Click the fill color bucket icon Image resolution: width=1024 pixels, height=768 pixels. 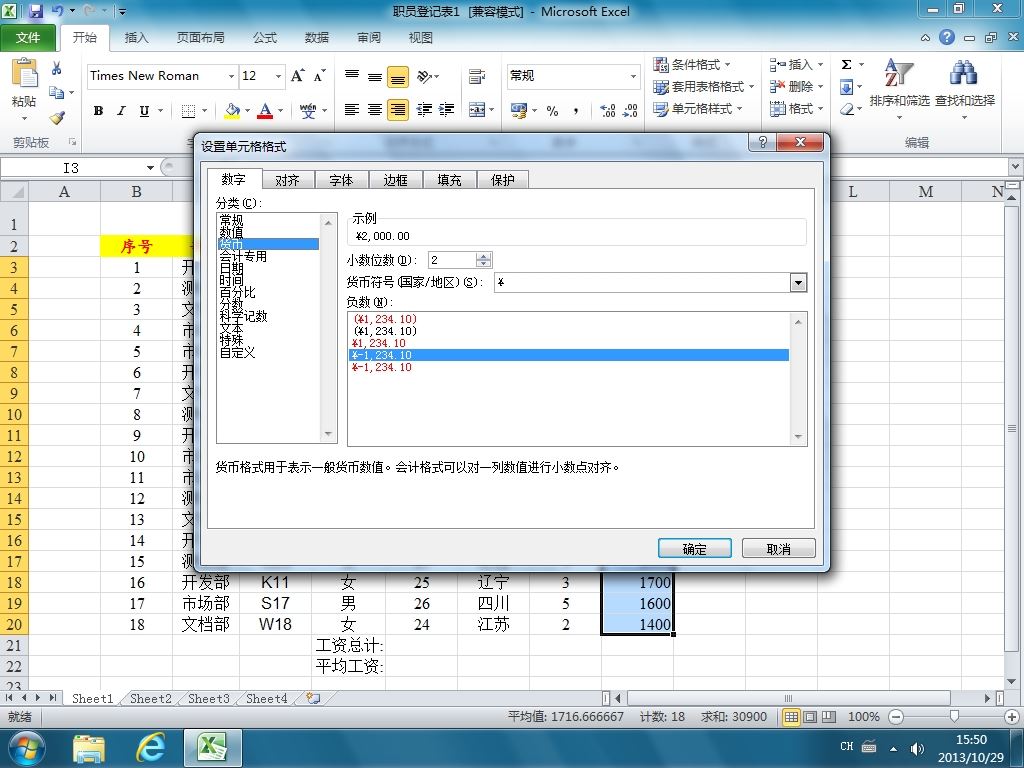coord(232,110)
